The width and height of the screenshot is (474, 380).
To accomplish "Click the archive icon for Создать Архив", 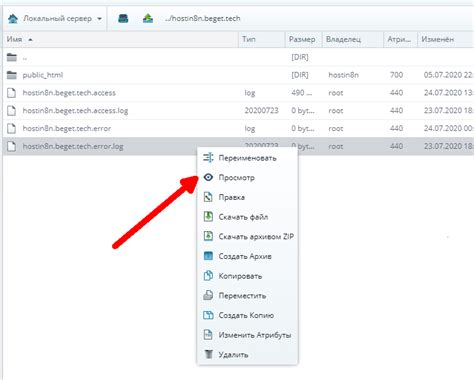I will tap(208, 256).
